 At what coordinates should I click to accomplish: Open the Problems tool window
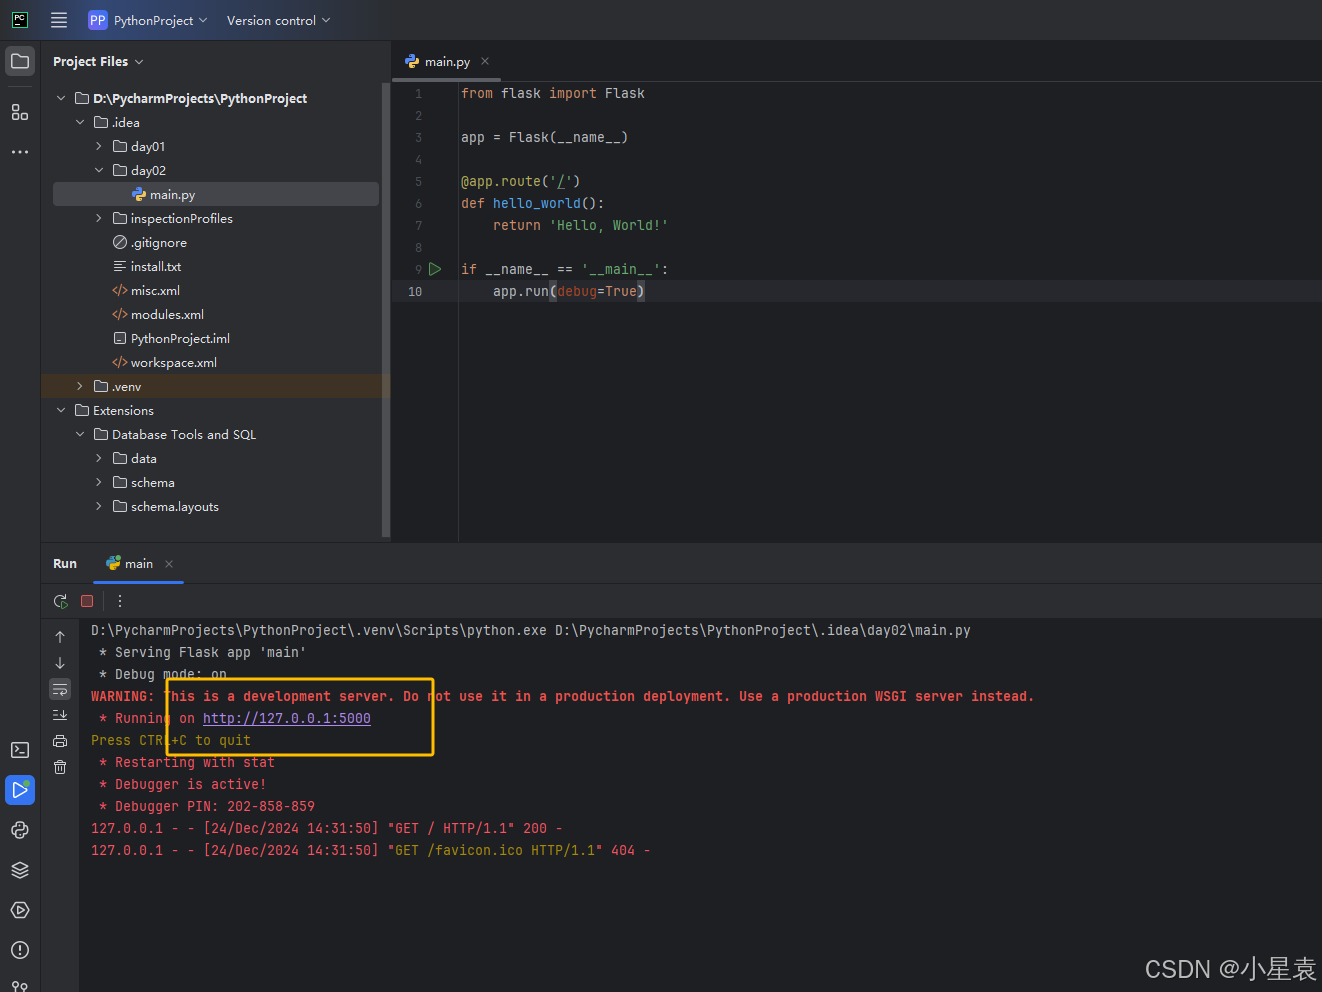click(x=20, y=950)
